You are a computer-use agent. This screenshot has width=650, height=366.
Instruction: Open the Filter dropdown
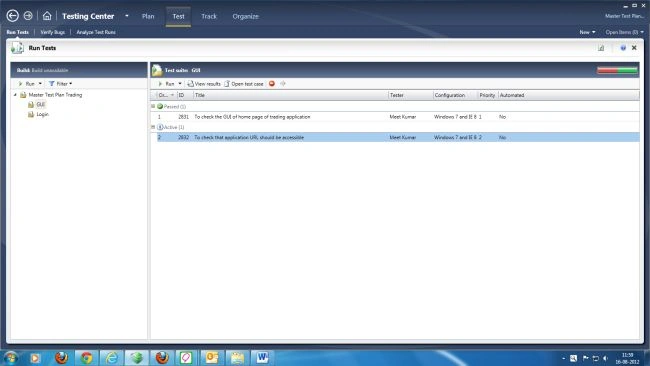61,84
